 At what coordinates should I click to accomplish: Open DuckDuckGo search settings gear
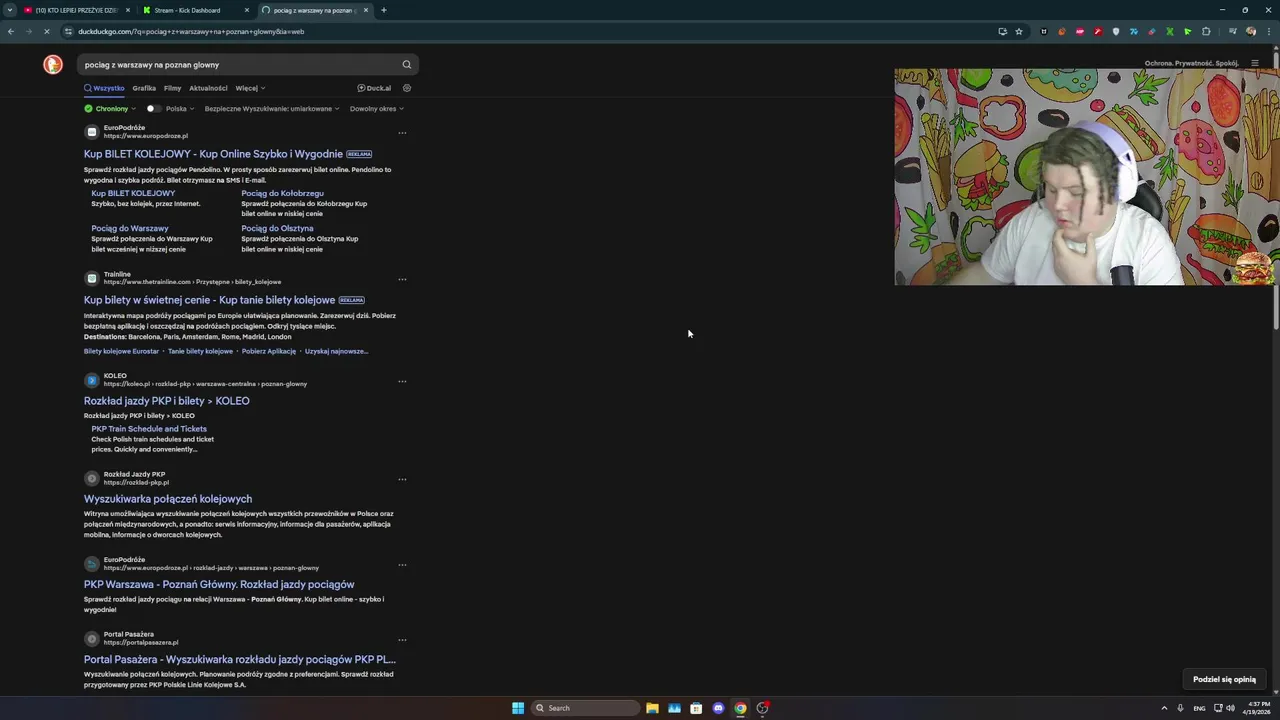(406, 88)
